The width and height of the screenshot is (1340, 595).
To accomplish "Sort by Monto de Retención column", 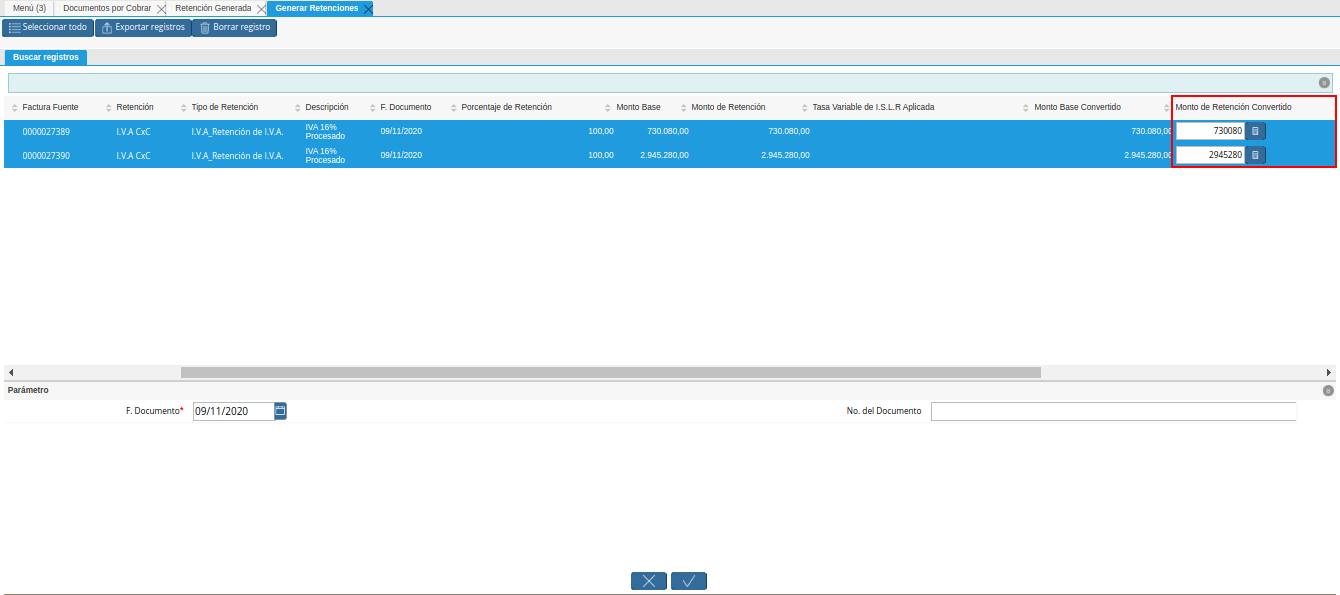I will click(x=728, y=107).
